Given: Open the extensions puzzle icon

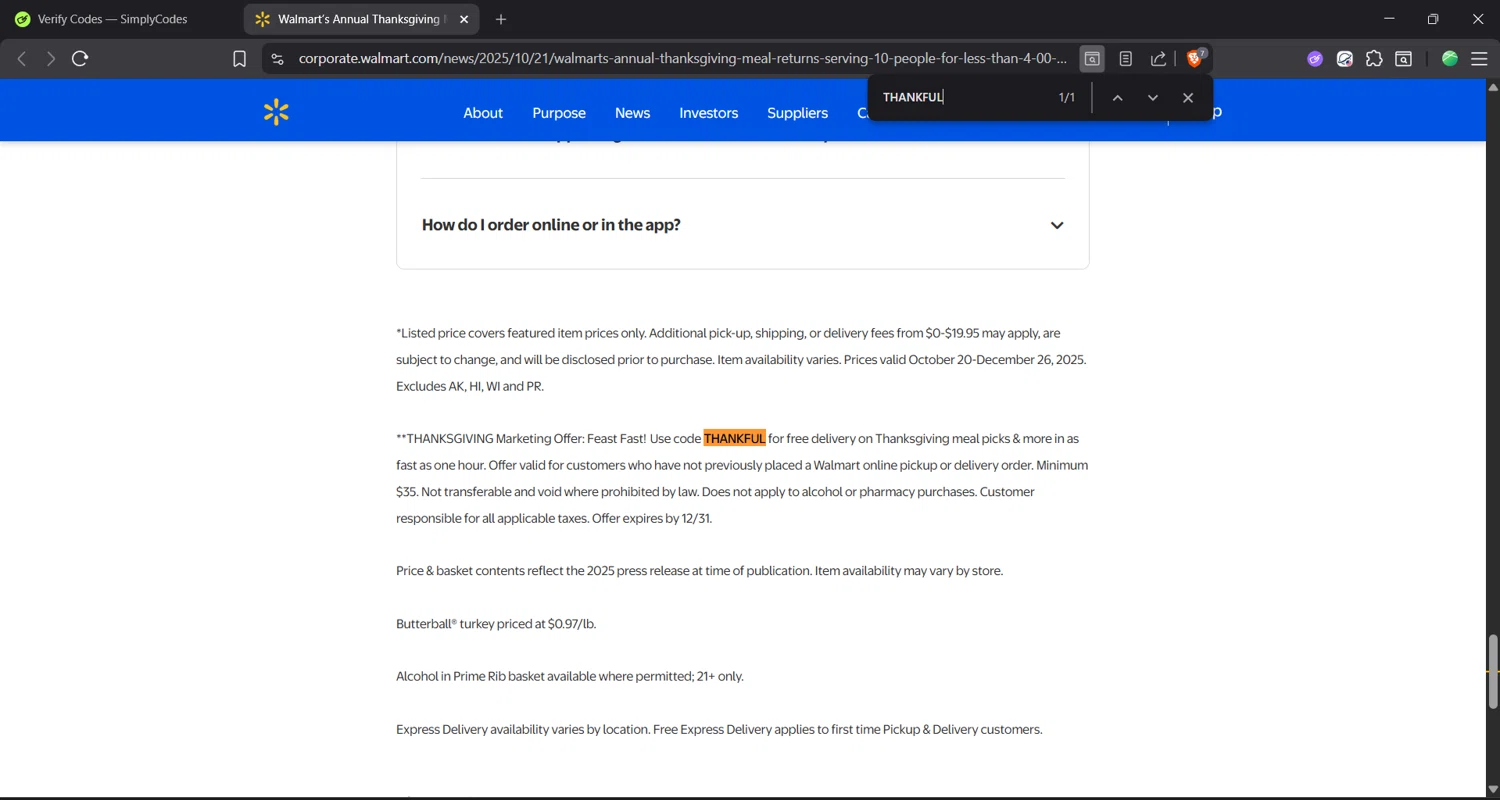Looking at the screenshot, I should click(x=1375, y=59).
